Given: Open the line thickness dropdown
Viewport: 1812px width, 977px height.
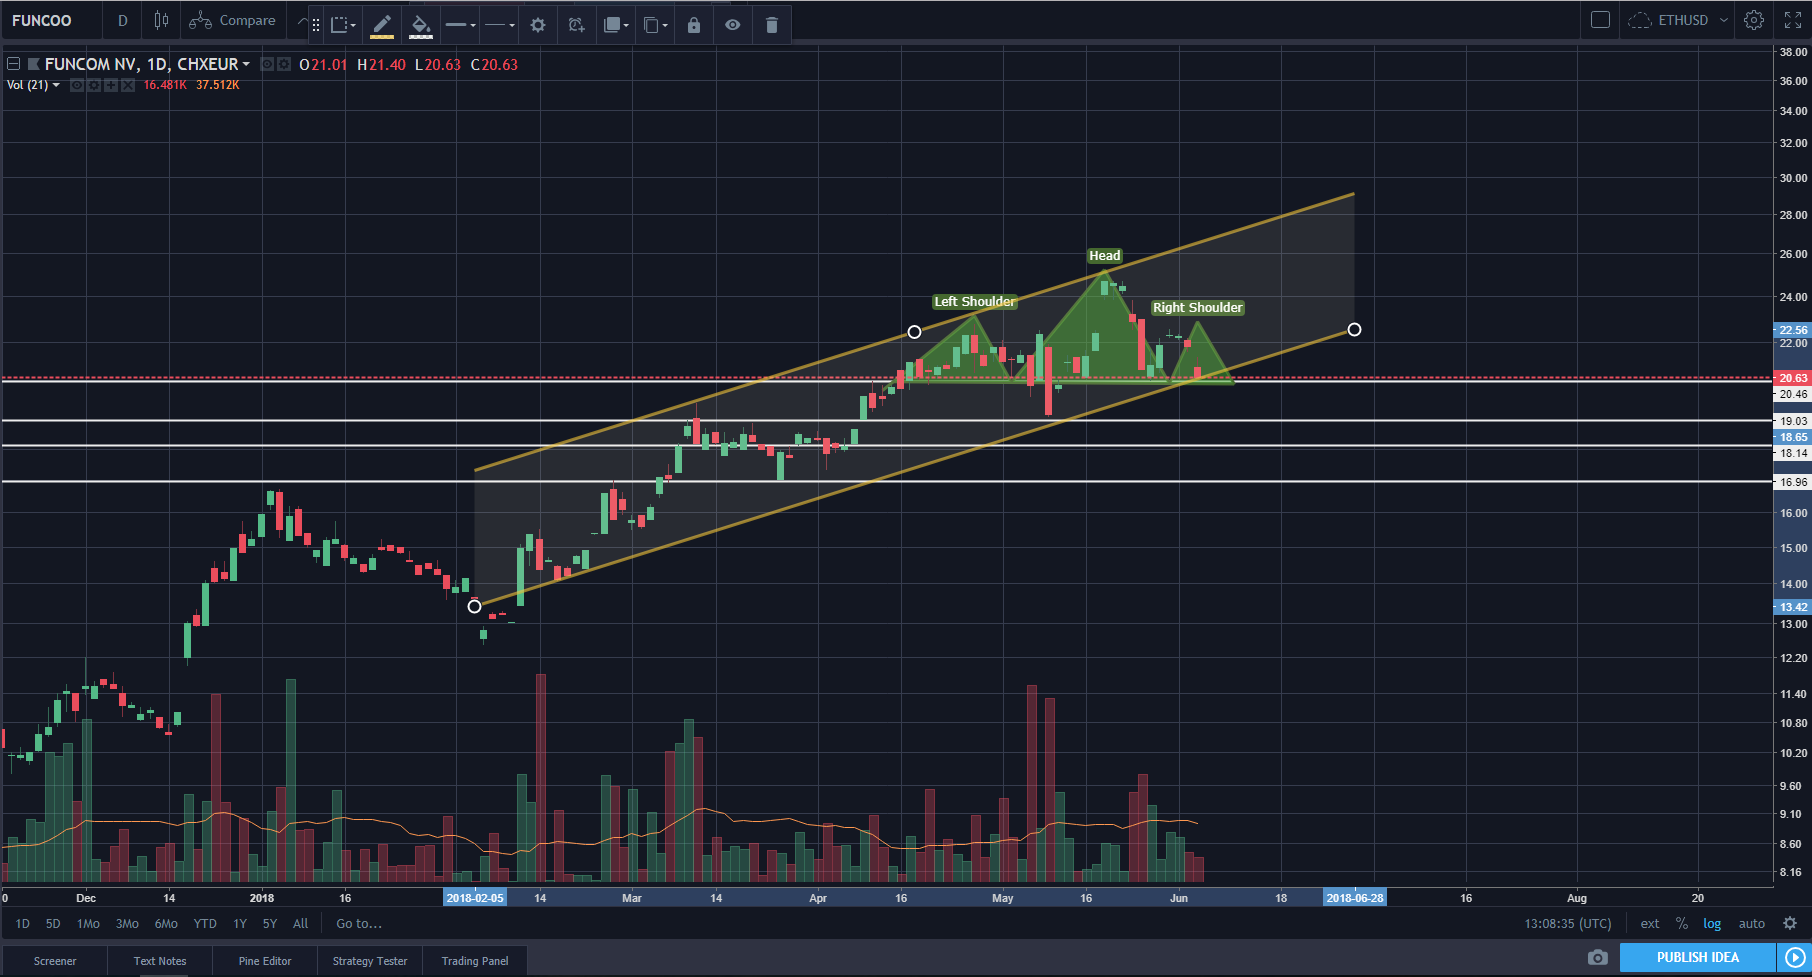Looking at the screenshot, I should pyautogui.click(x=460, y=25).
